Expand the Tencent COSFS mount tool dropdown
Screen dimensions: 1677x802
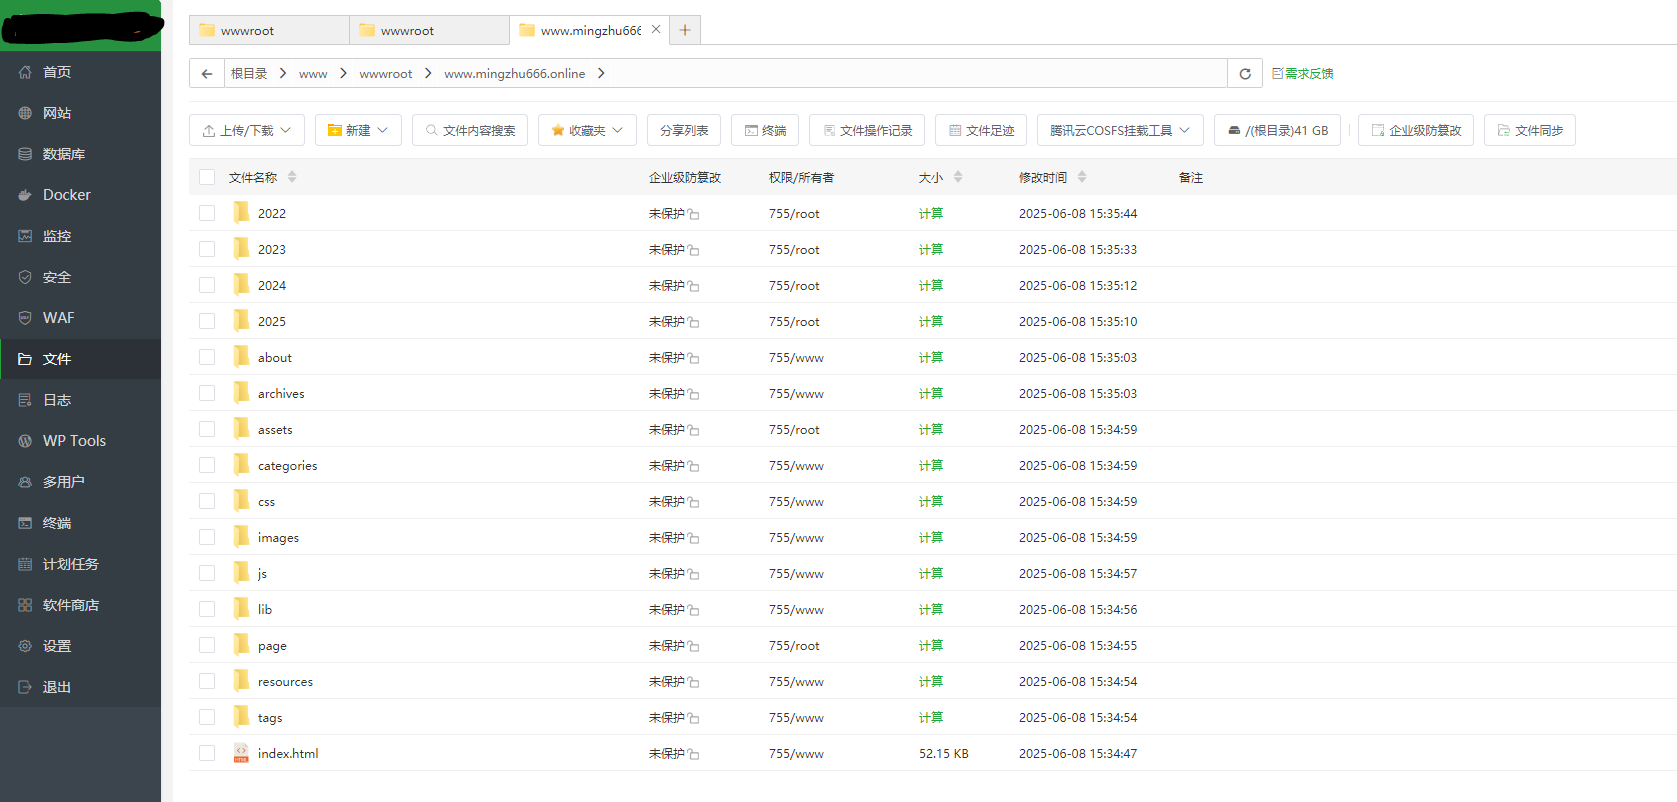tap(1119, 130)
